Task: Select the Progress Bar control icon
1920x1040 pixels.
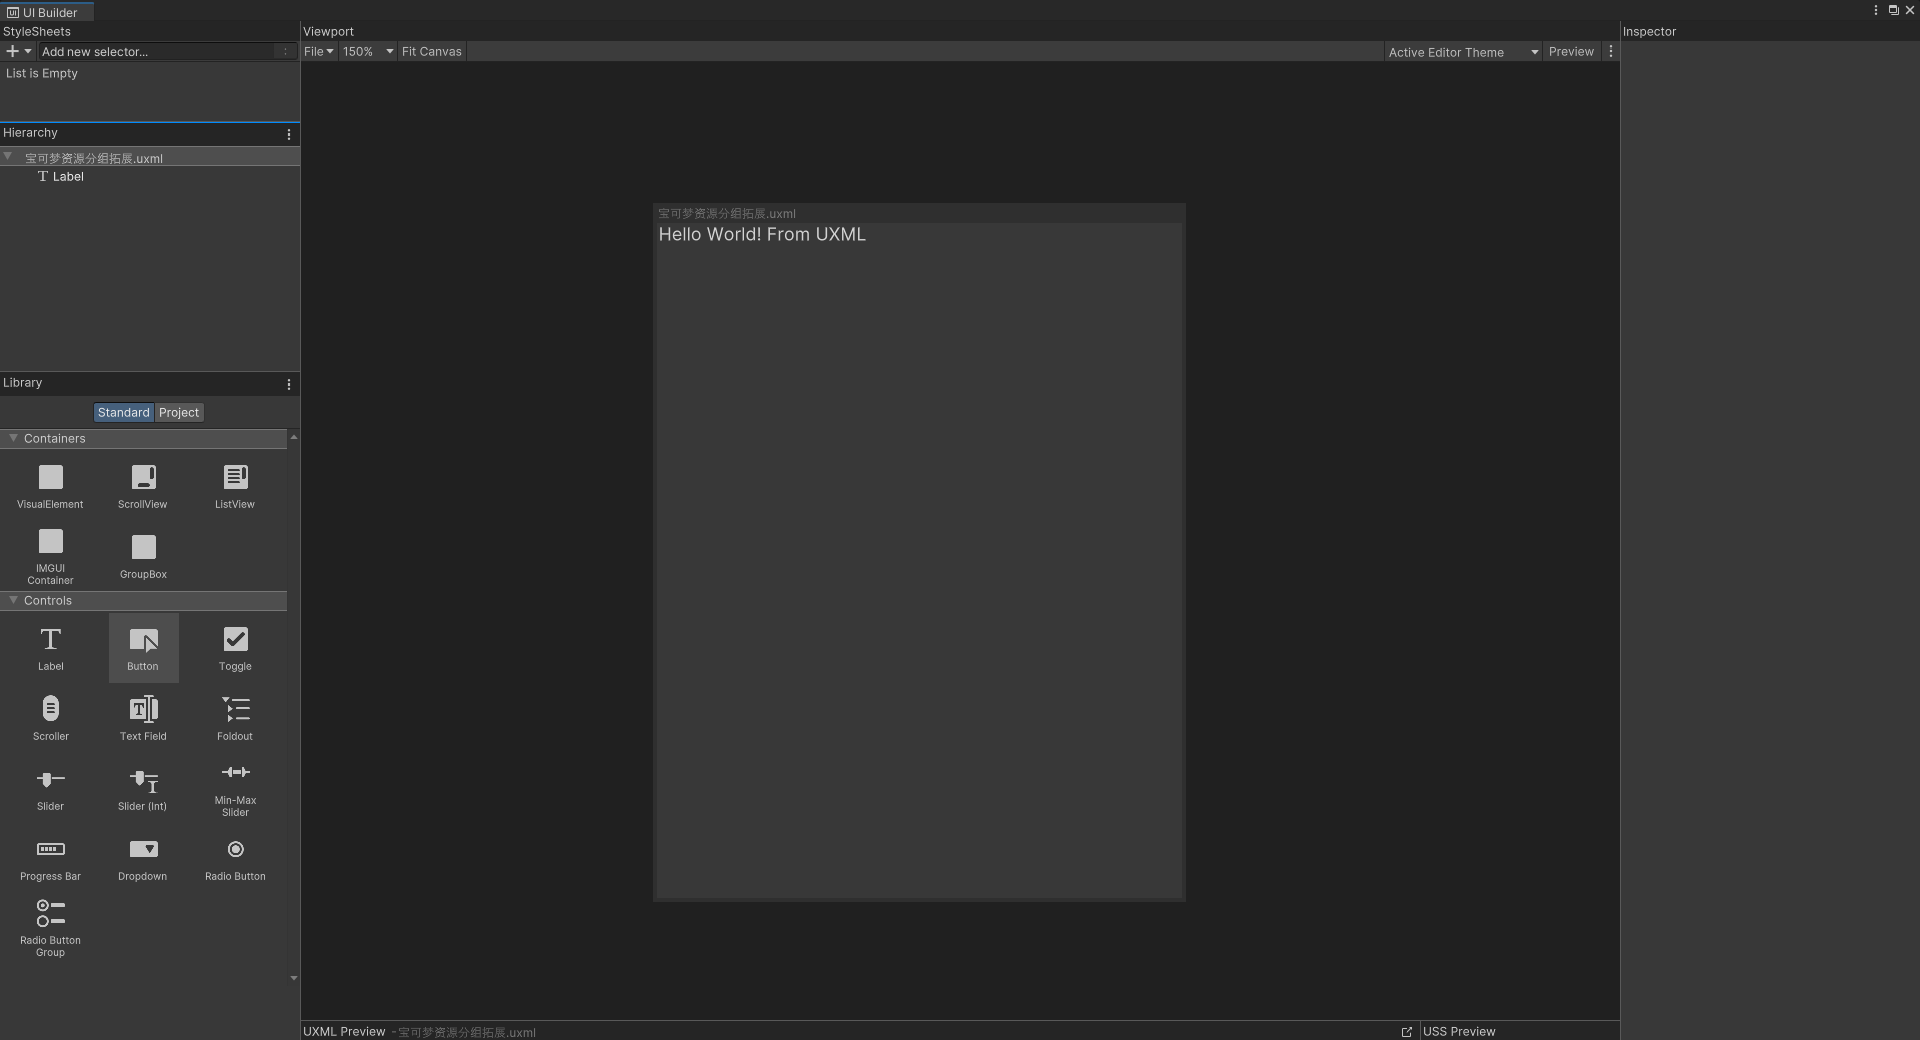Action: point(50,850)
